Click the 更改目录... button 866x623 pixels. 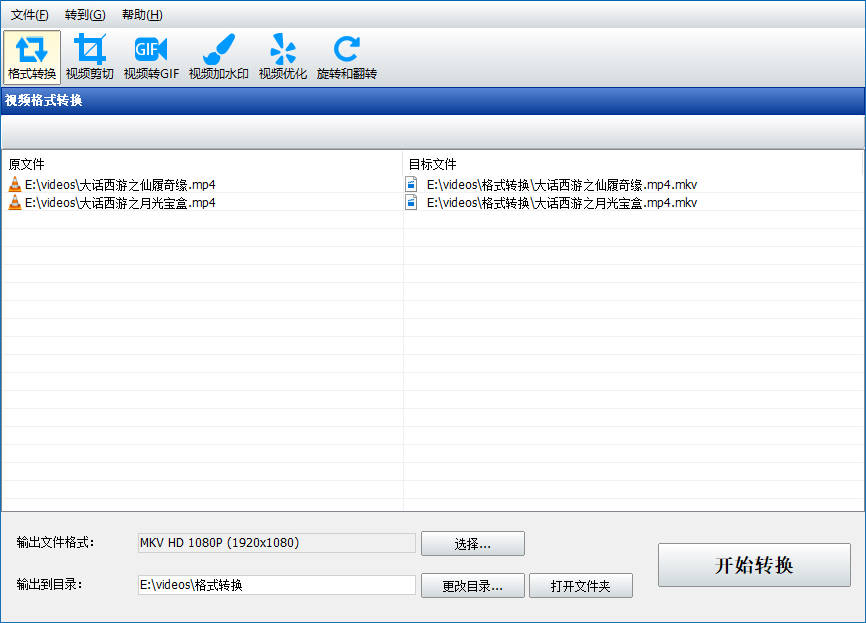[x=472, y=586]
